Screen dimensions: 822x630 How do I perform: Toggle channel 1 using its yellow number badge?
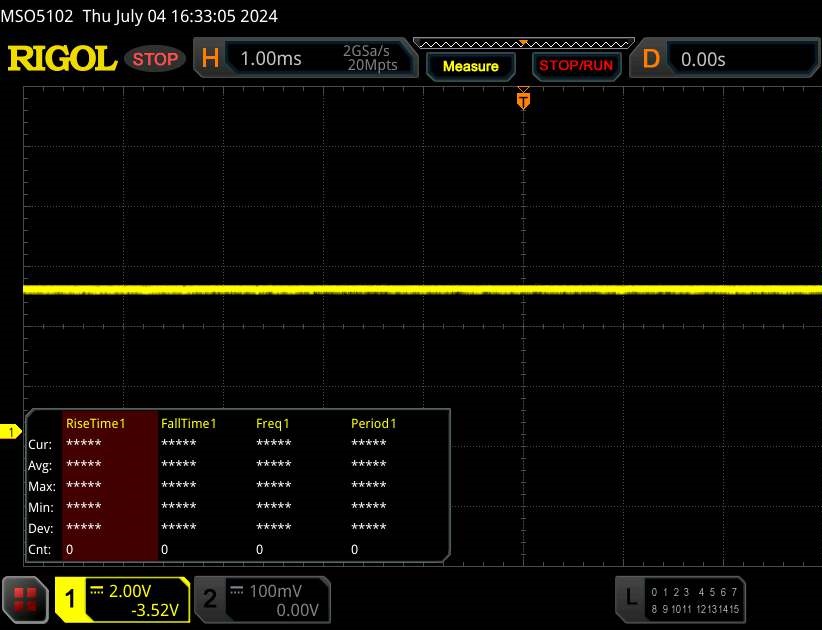click(71, 599)
